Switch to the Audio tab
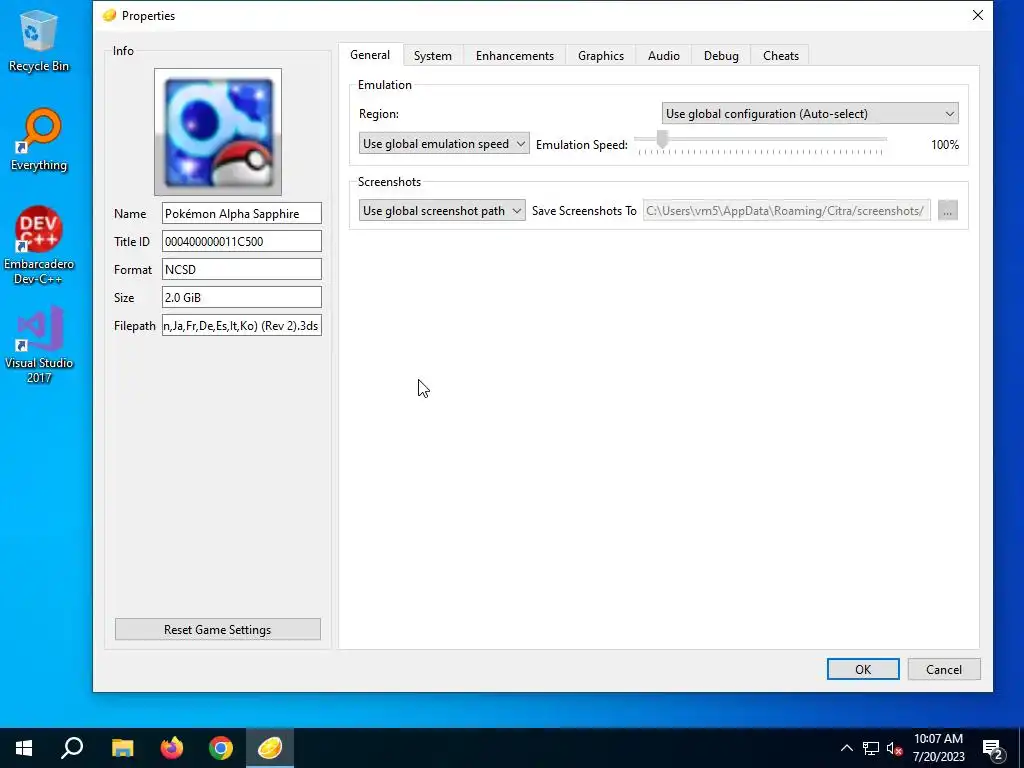Screen dimensions: 1024x768 [x=664, y=56]
